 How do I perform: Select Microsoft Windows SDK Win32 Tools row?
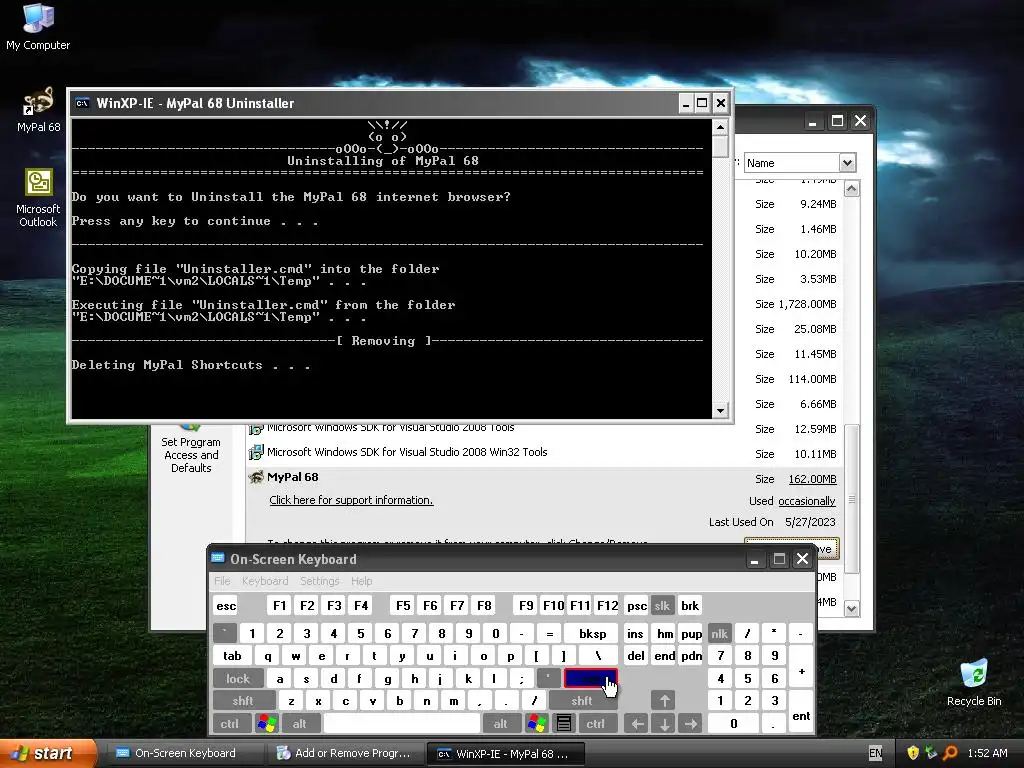tap(545, 452)
